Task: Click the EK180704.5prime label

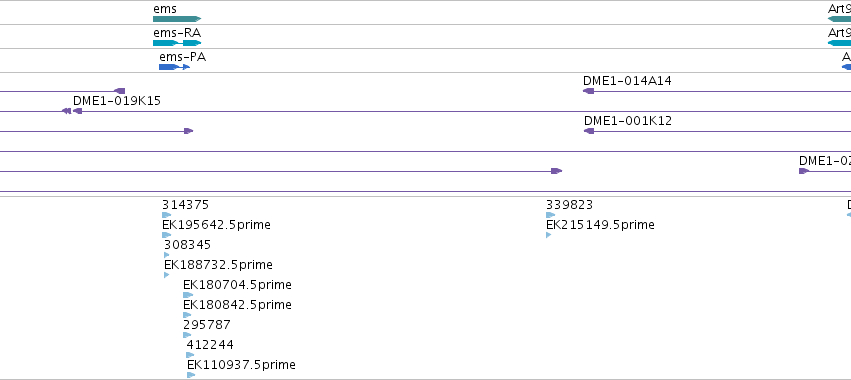Action: tap(237, 285)
